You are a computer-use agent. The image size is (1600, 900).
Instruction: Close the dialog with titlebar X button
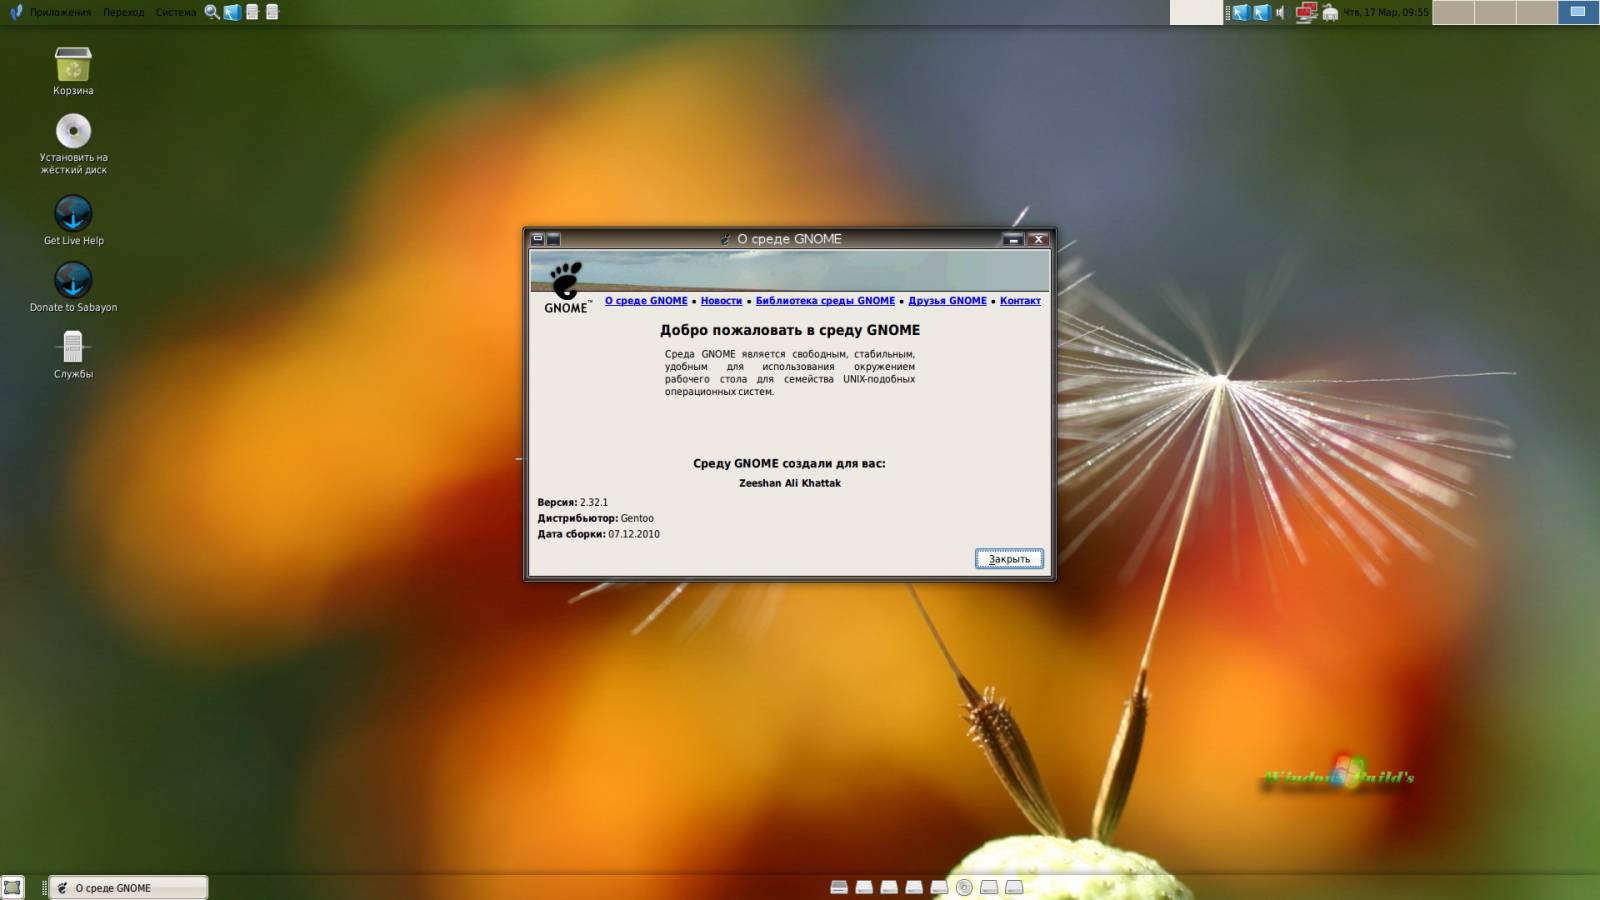click(1038, 239)
